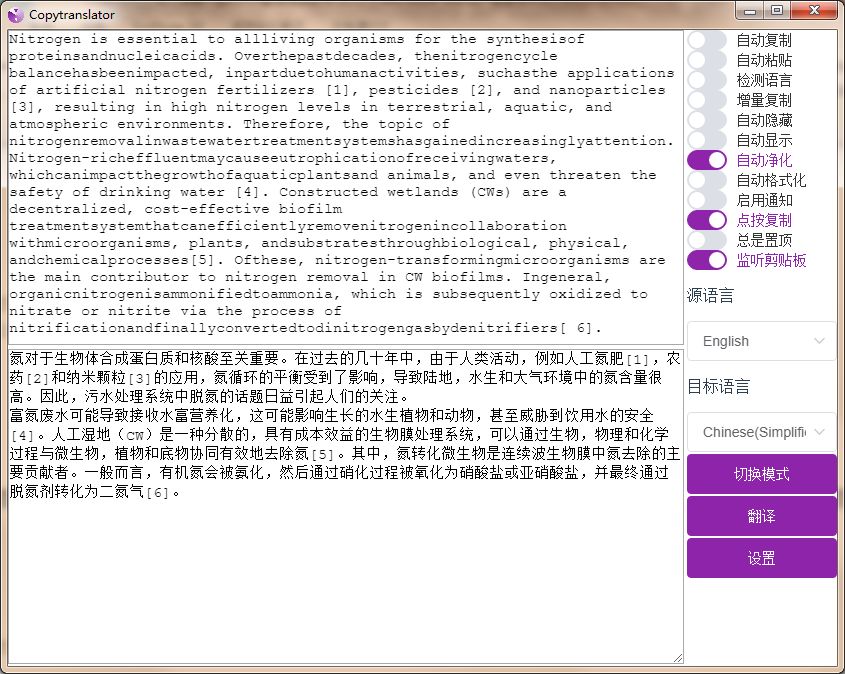This screenshot has height=674, width=845.
Task: Click the 切换模式 button
Action: coord(761,474)
